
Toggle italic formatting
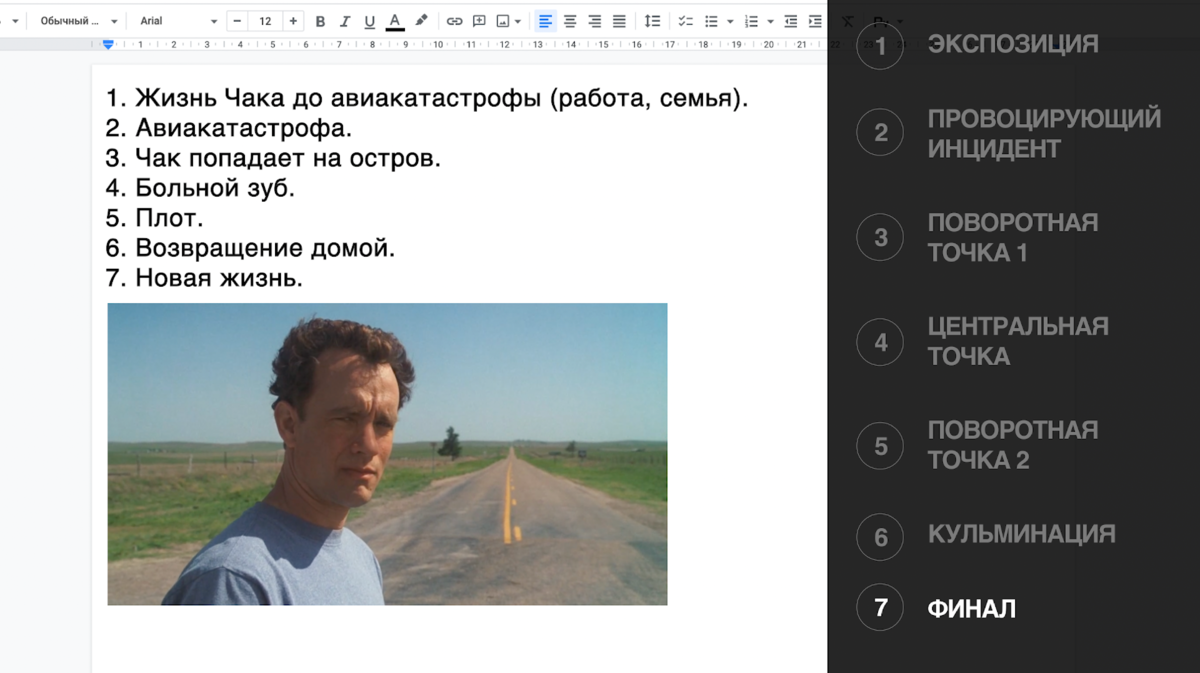(x=345, y=21)
